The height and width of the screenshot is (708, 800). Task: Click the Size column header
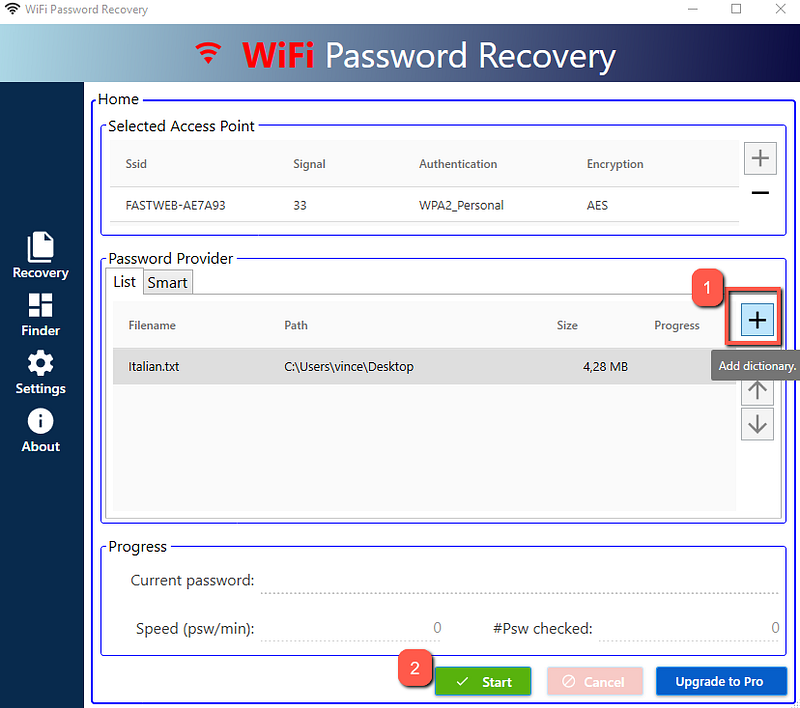pos(567,325)
